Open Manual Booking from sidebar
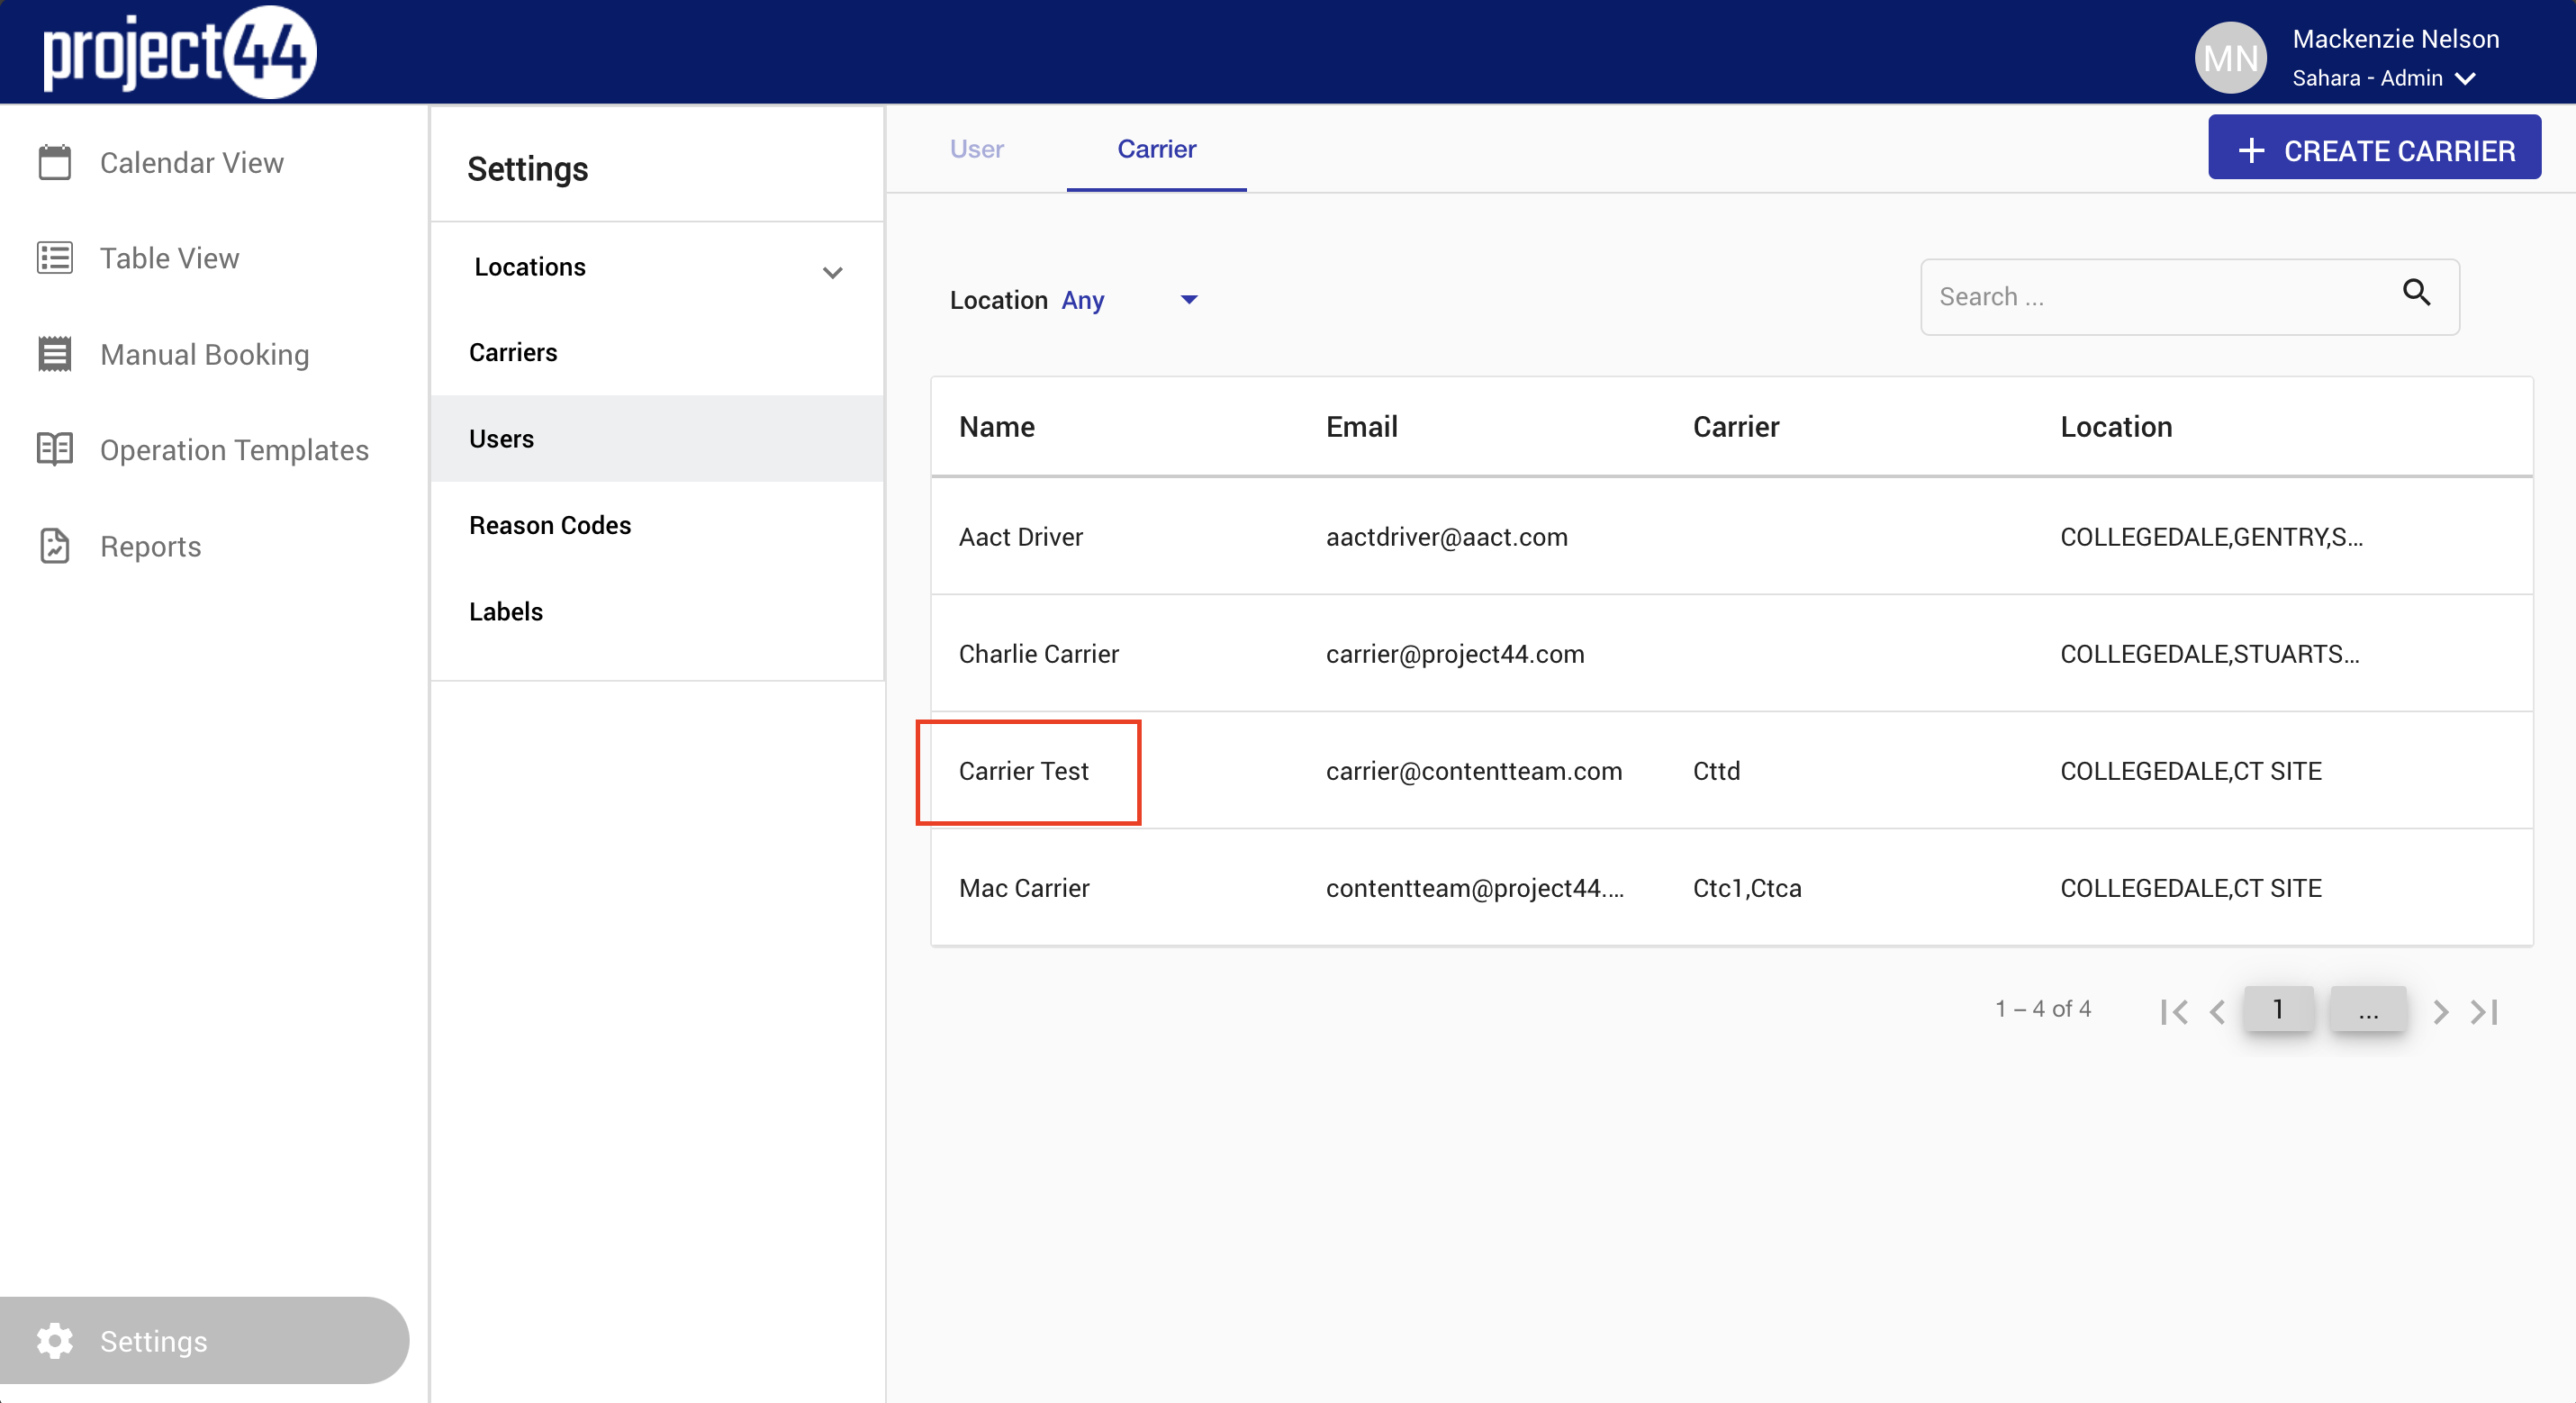The width and height of the screenshot is (2576, 1403). click(x=205, y=354)
